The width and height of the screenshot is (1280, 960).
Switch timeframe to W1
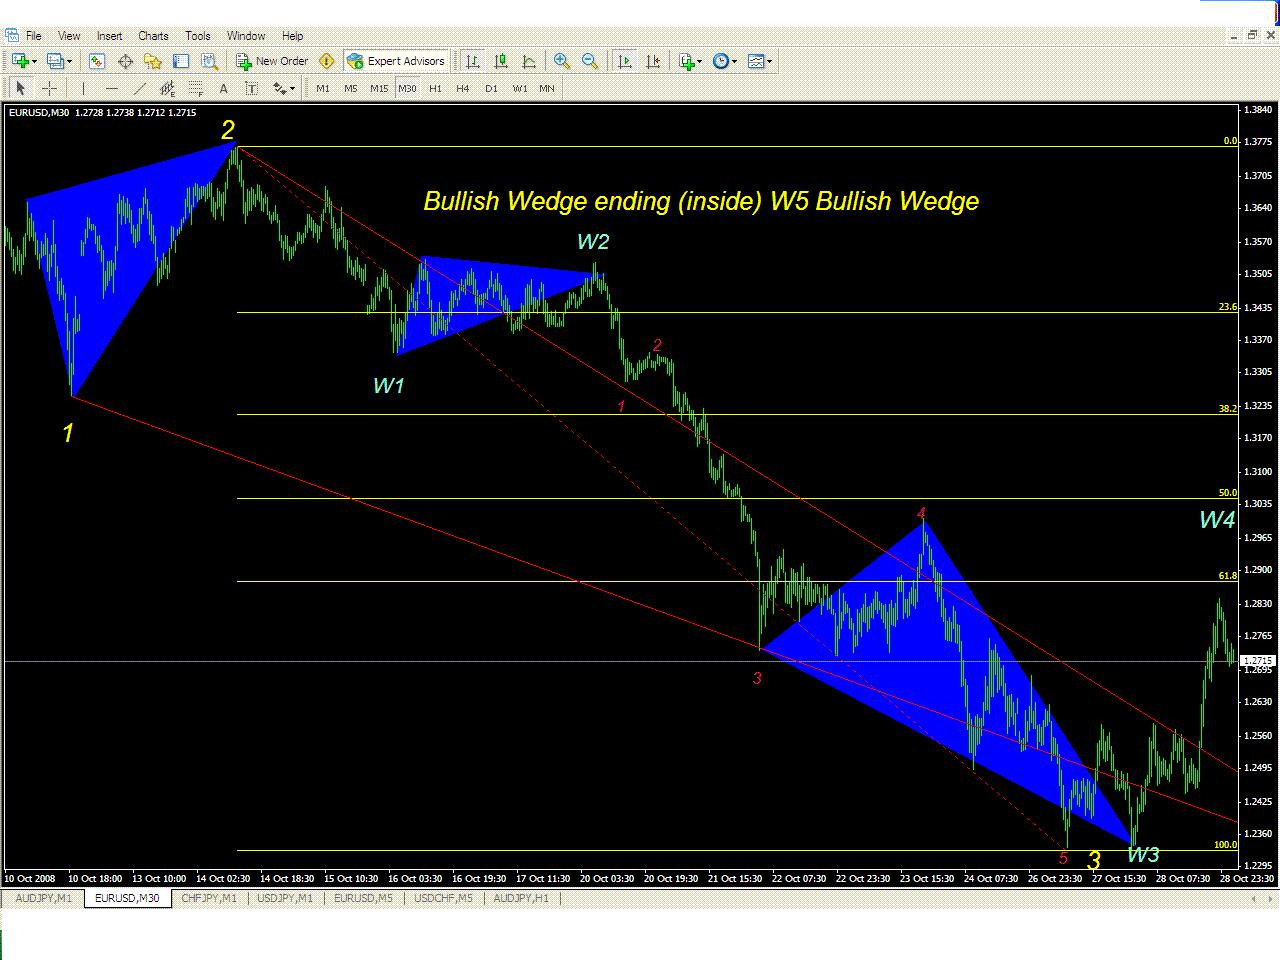click(520, 88)
